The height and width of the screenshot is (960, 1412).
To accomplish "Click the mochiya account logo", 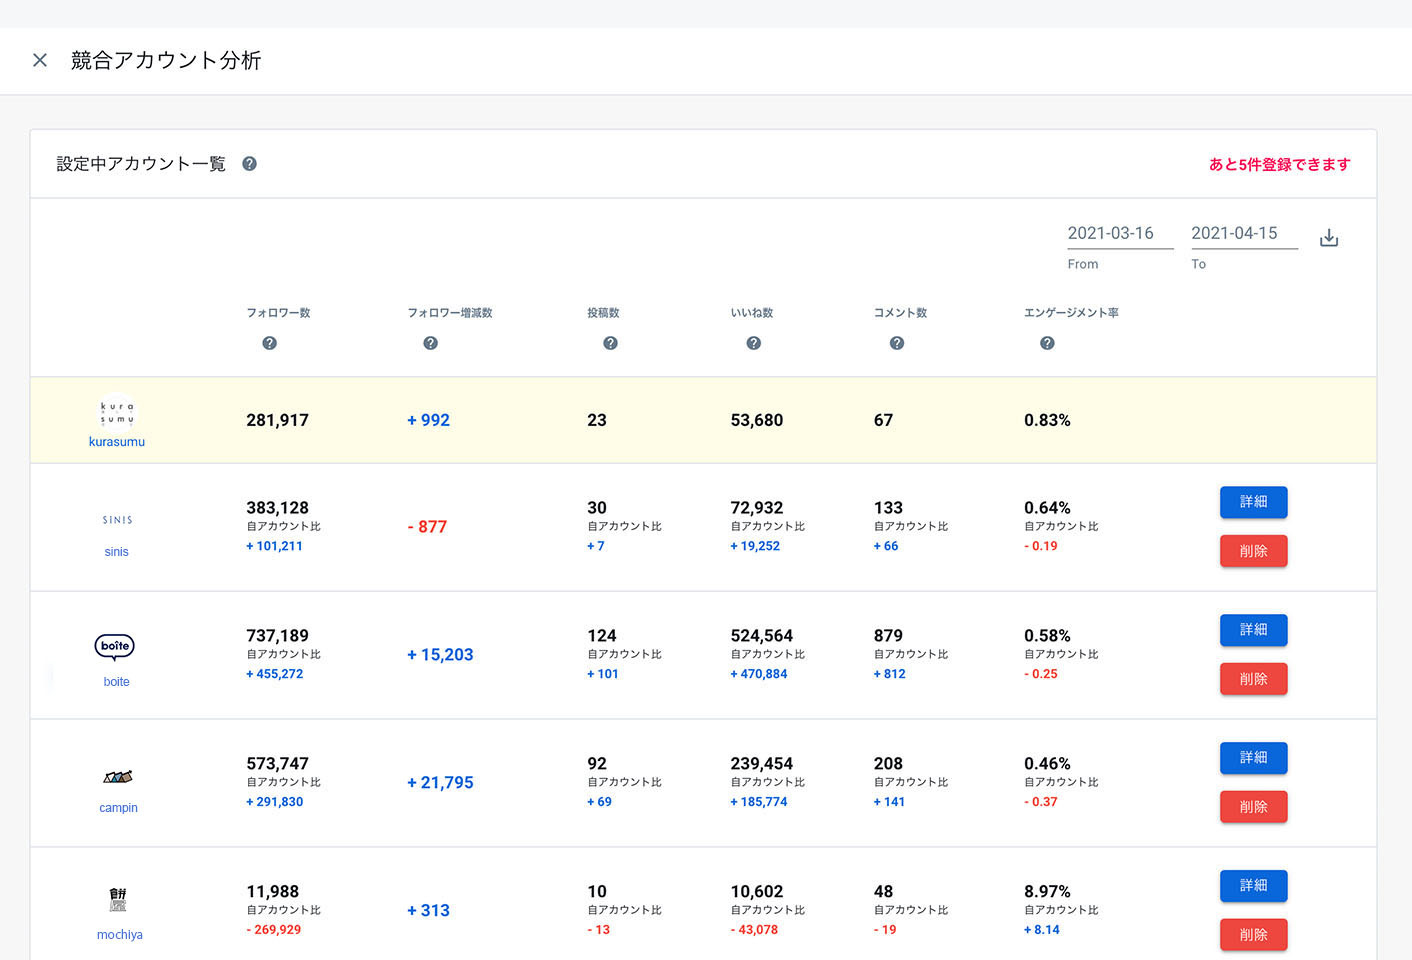I will [x=118, y=899].
